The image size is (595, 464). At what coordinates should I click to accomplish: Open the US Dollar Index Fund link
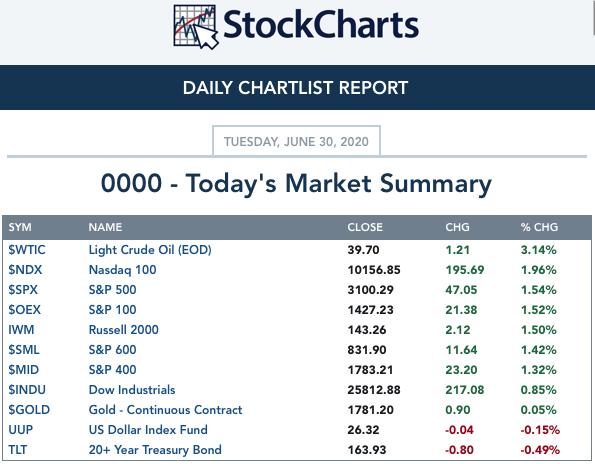point(148,430)
